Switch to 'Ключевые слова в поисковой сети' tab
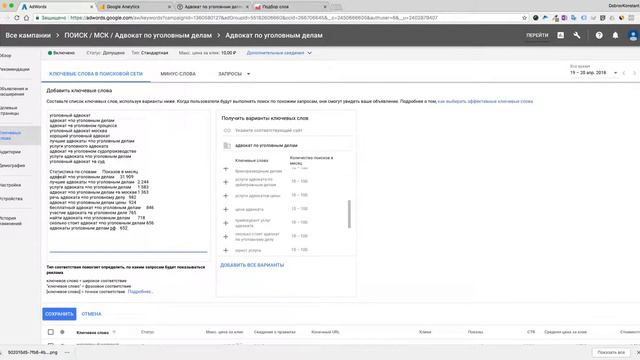The image size is (640, 360). tap(96, 74)
